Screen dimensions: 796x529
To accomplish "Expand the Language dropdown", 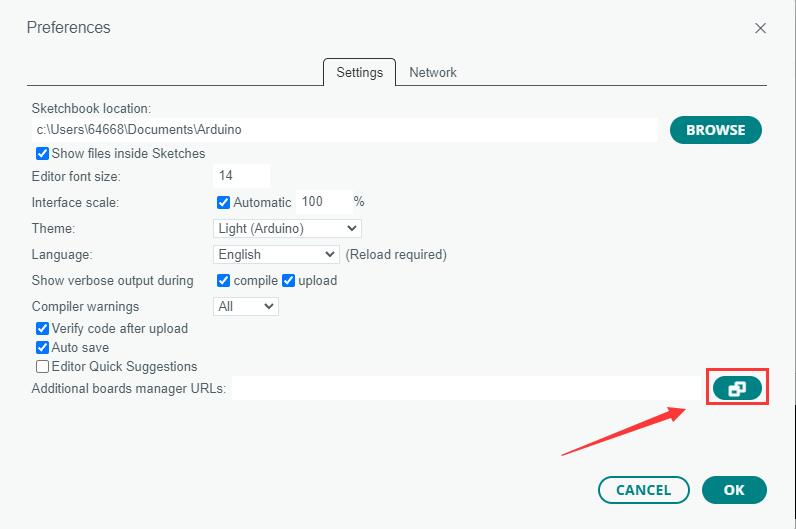I will tap(276, 255).
